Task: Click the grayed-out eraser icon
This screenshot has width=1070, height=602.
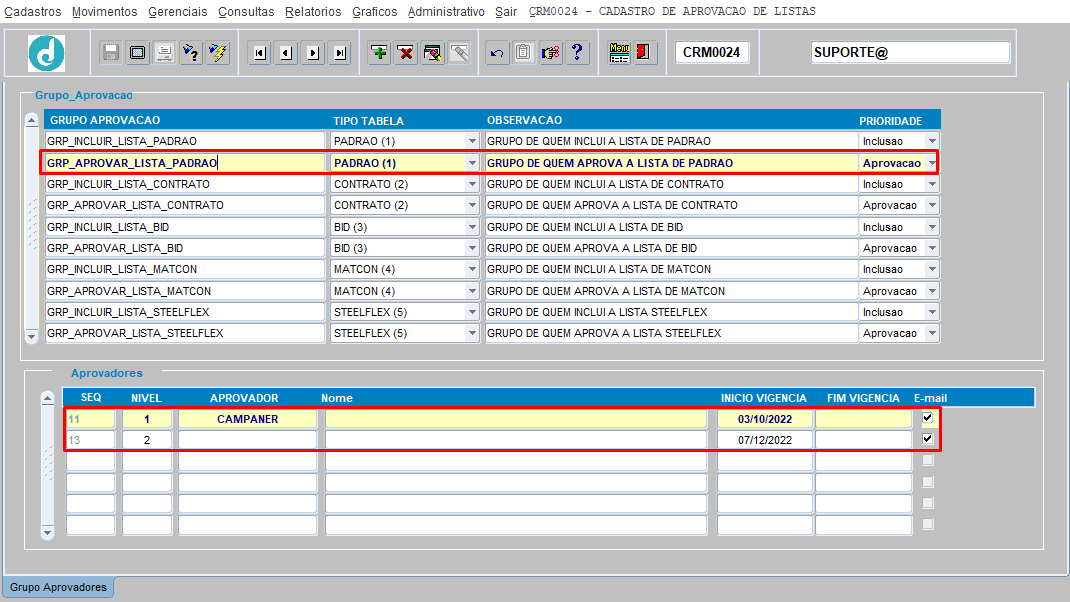Action: point(460,53)
